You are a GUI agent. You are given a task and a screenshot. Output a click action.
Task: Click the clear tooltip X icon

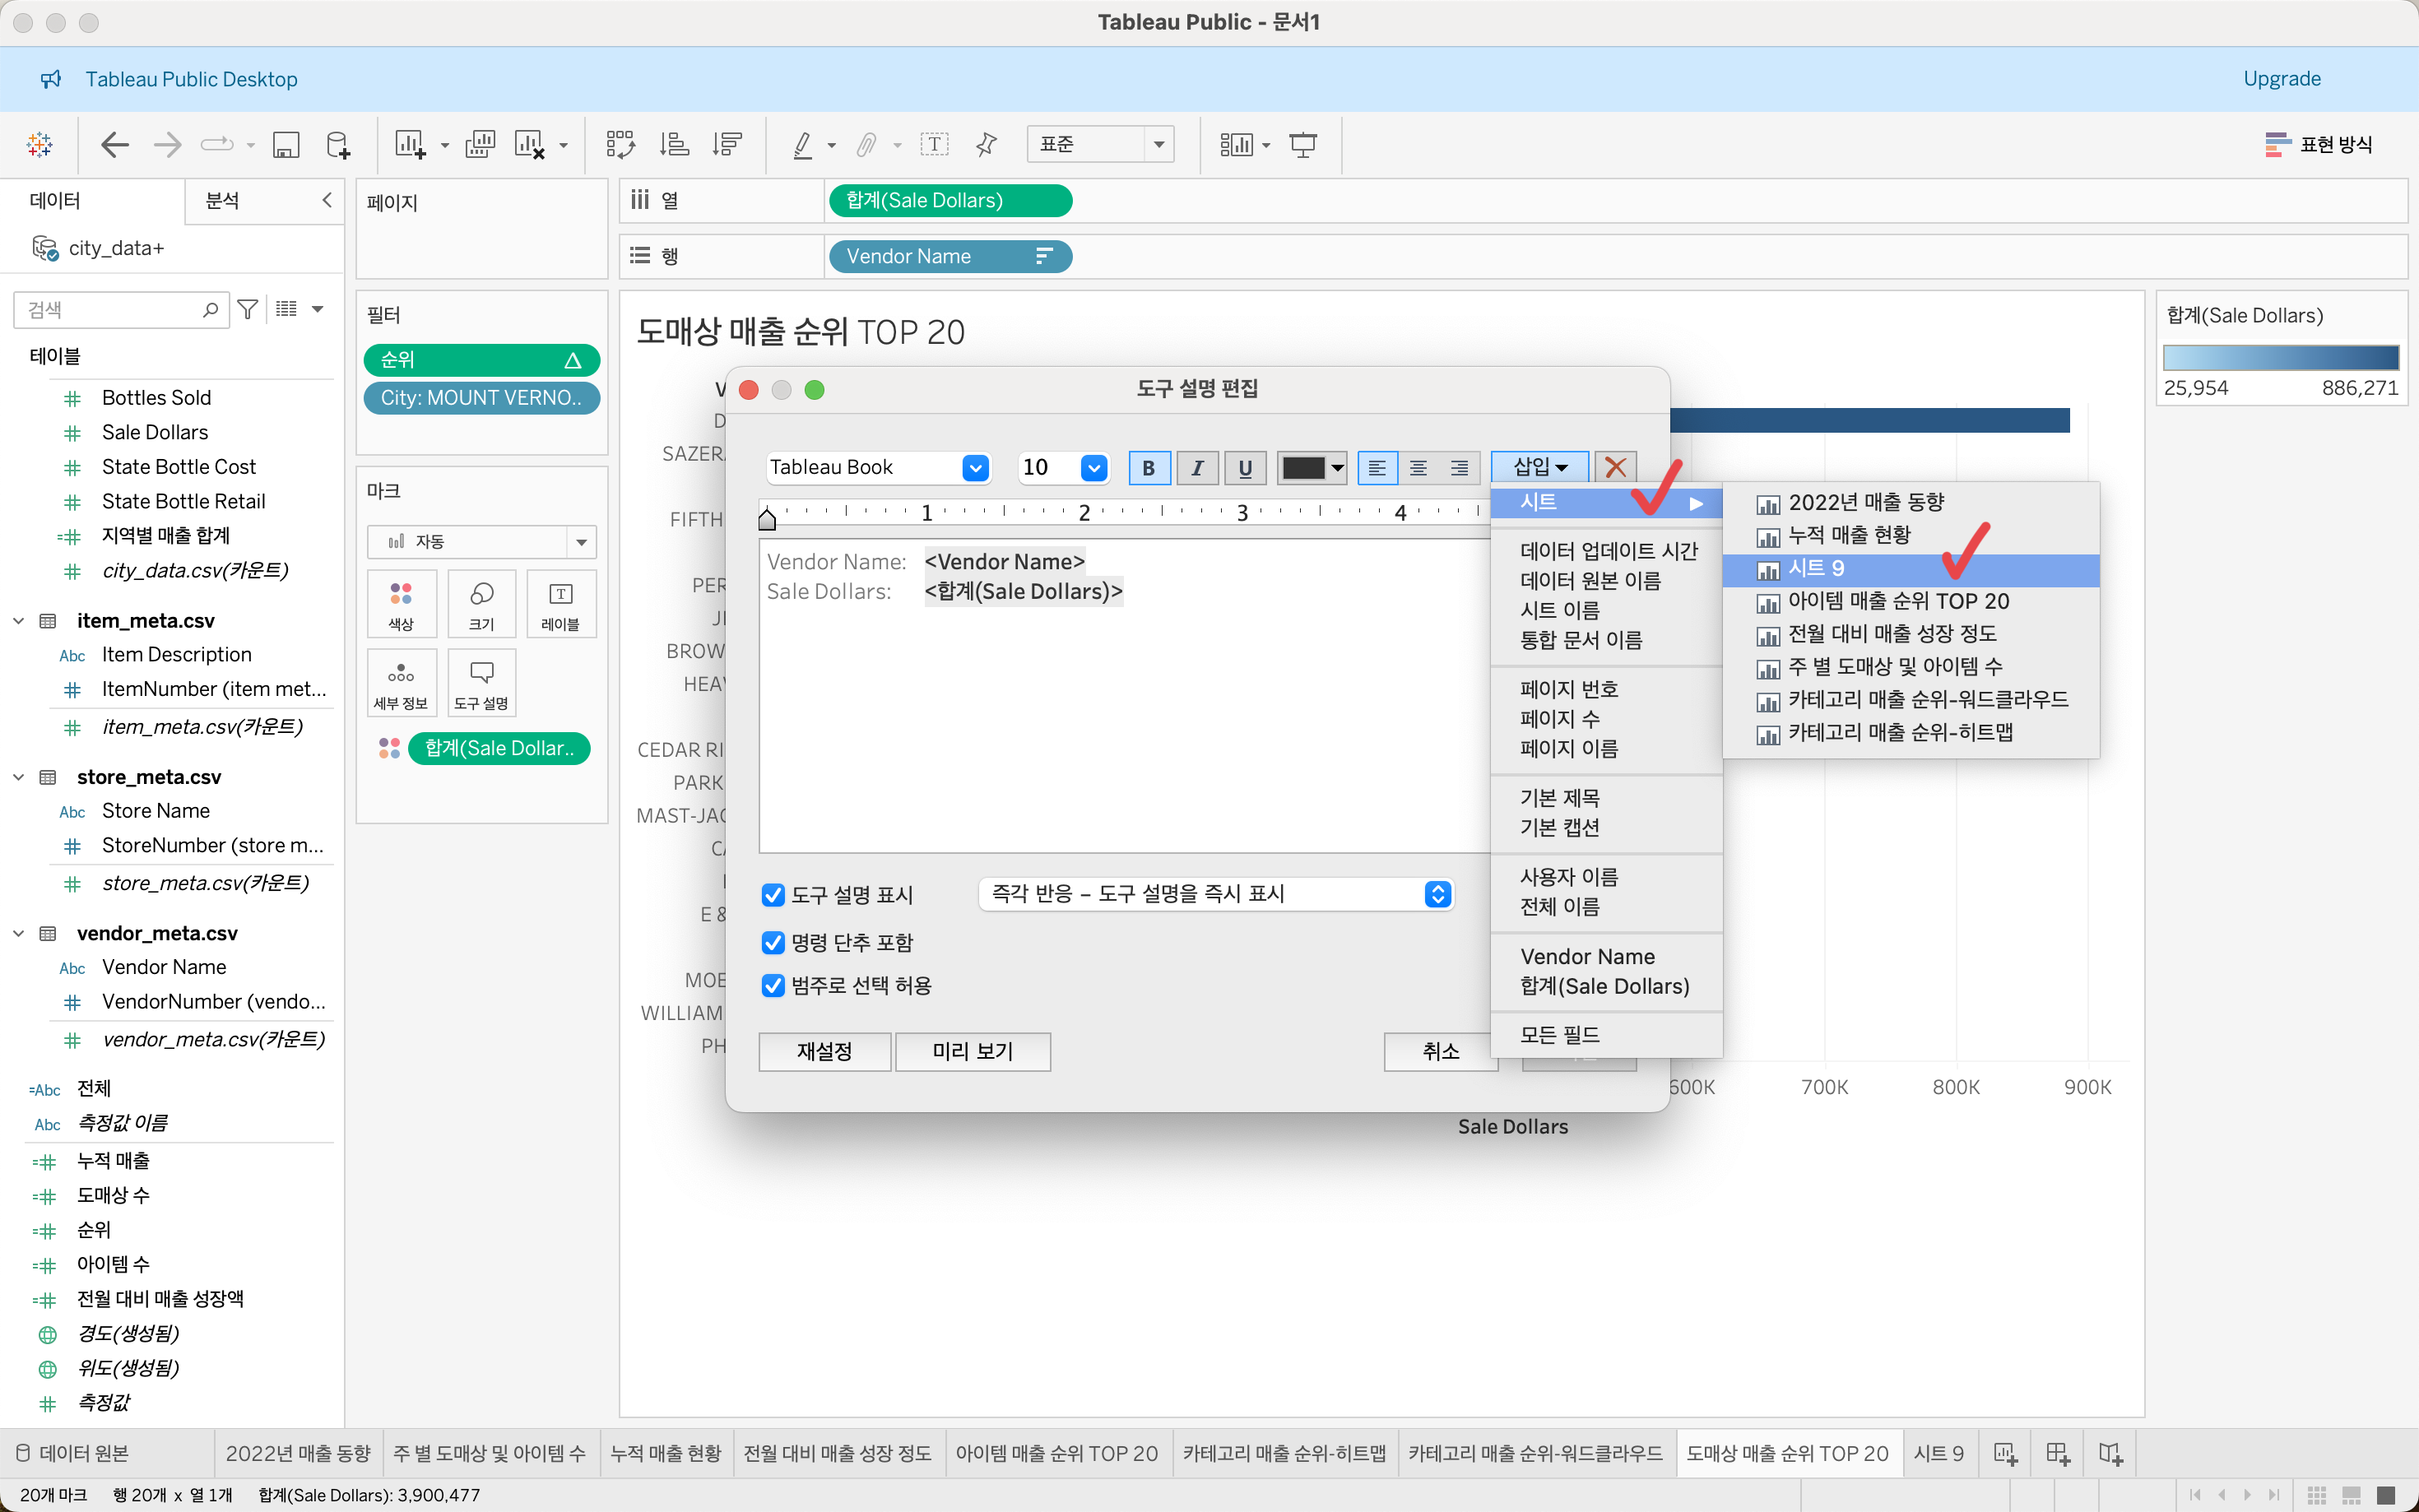click(x=1614, y=467)
